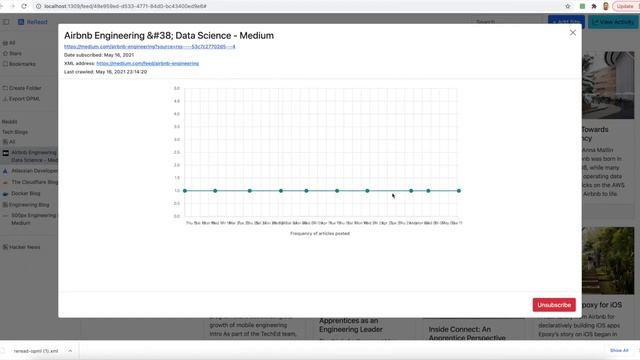Select the Reddit folder
Image resolution: width=640 pixels, height=360 pixels.
point(9,122)
